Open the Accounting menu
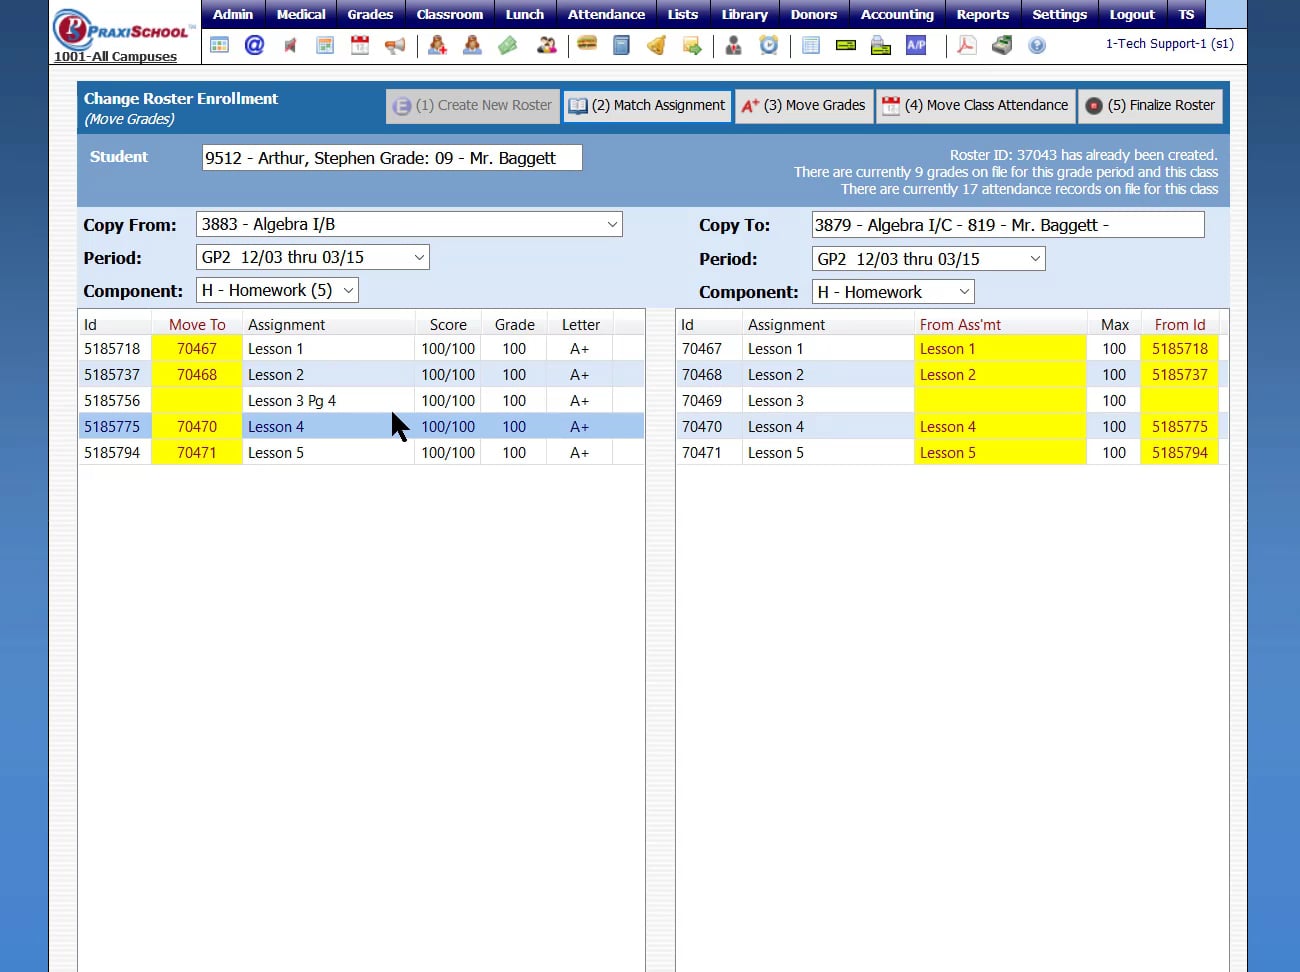The width and height of the screenshot is (1300, 972). point(897,14)
